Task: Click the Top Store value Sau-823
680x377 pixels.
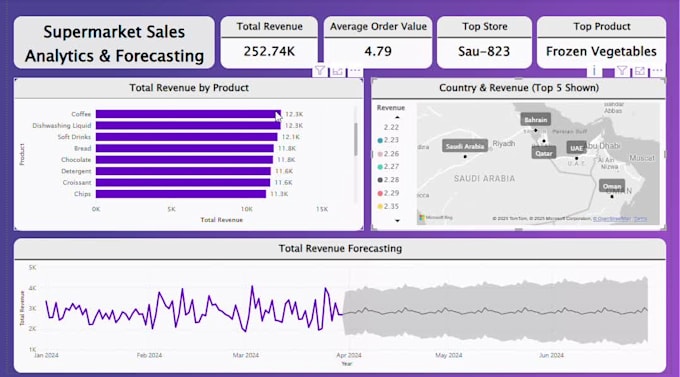Action: pos(484,52)
